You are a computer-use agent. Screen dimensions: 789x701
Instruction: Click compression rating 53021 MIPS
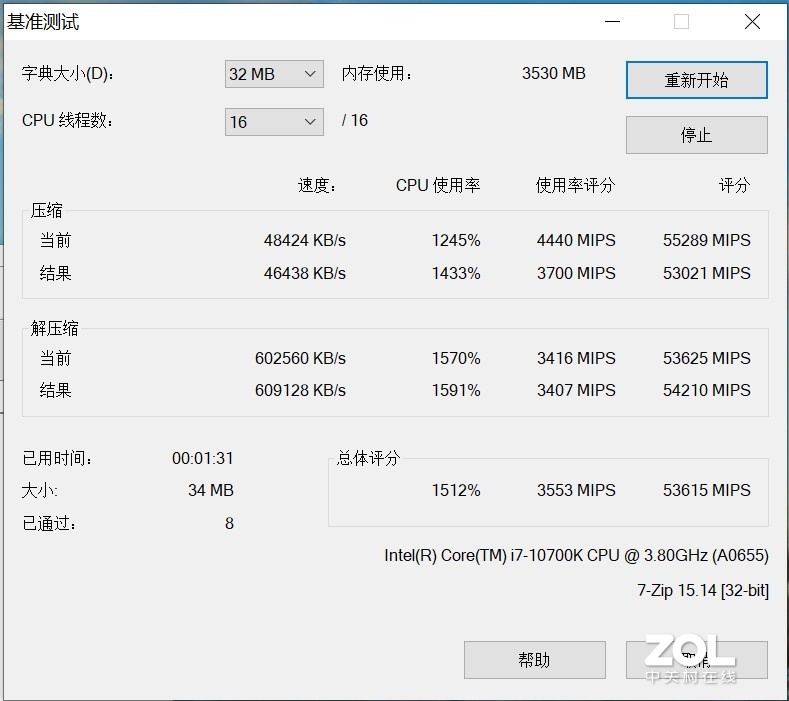[x=706, y=273]
